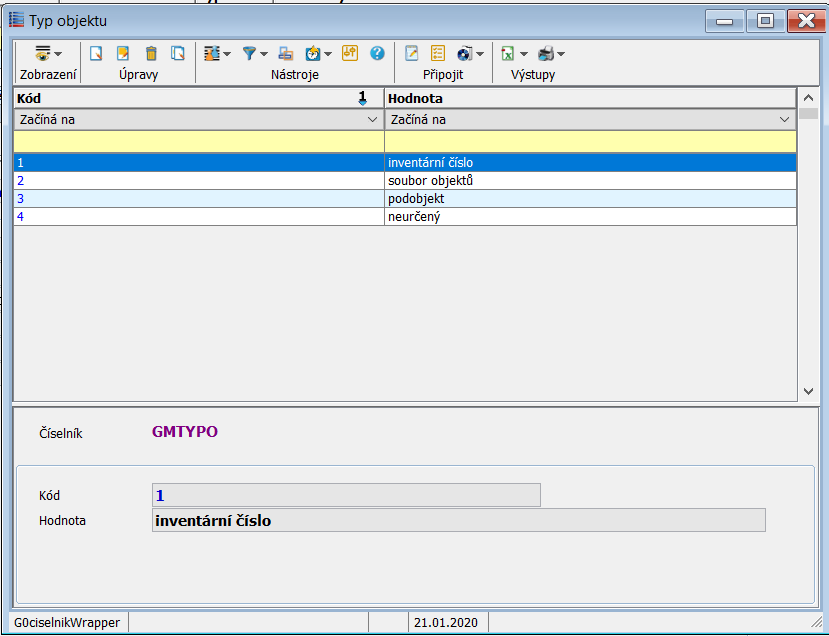Click the printer icon in Výstupy
The width and height of the screenshot is (829, 636).
click(545, 53)
